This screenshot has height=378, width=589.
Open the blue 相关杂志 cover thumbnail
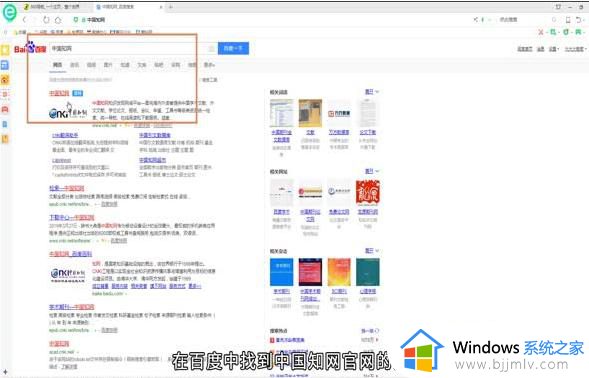282,272
